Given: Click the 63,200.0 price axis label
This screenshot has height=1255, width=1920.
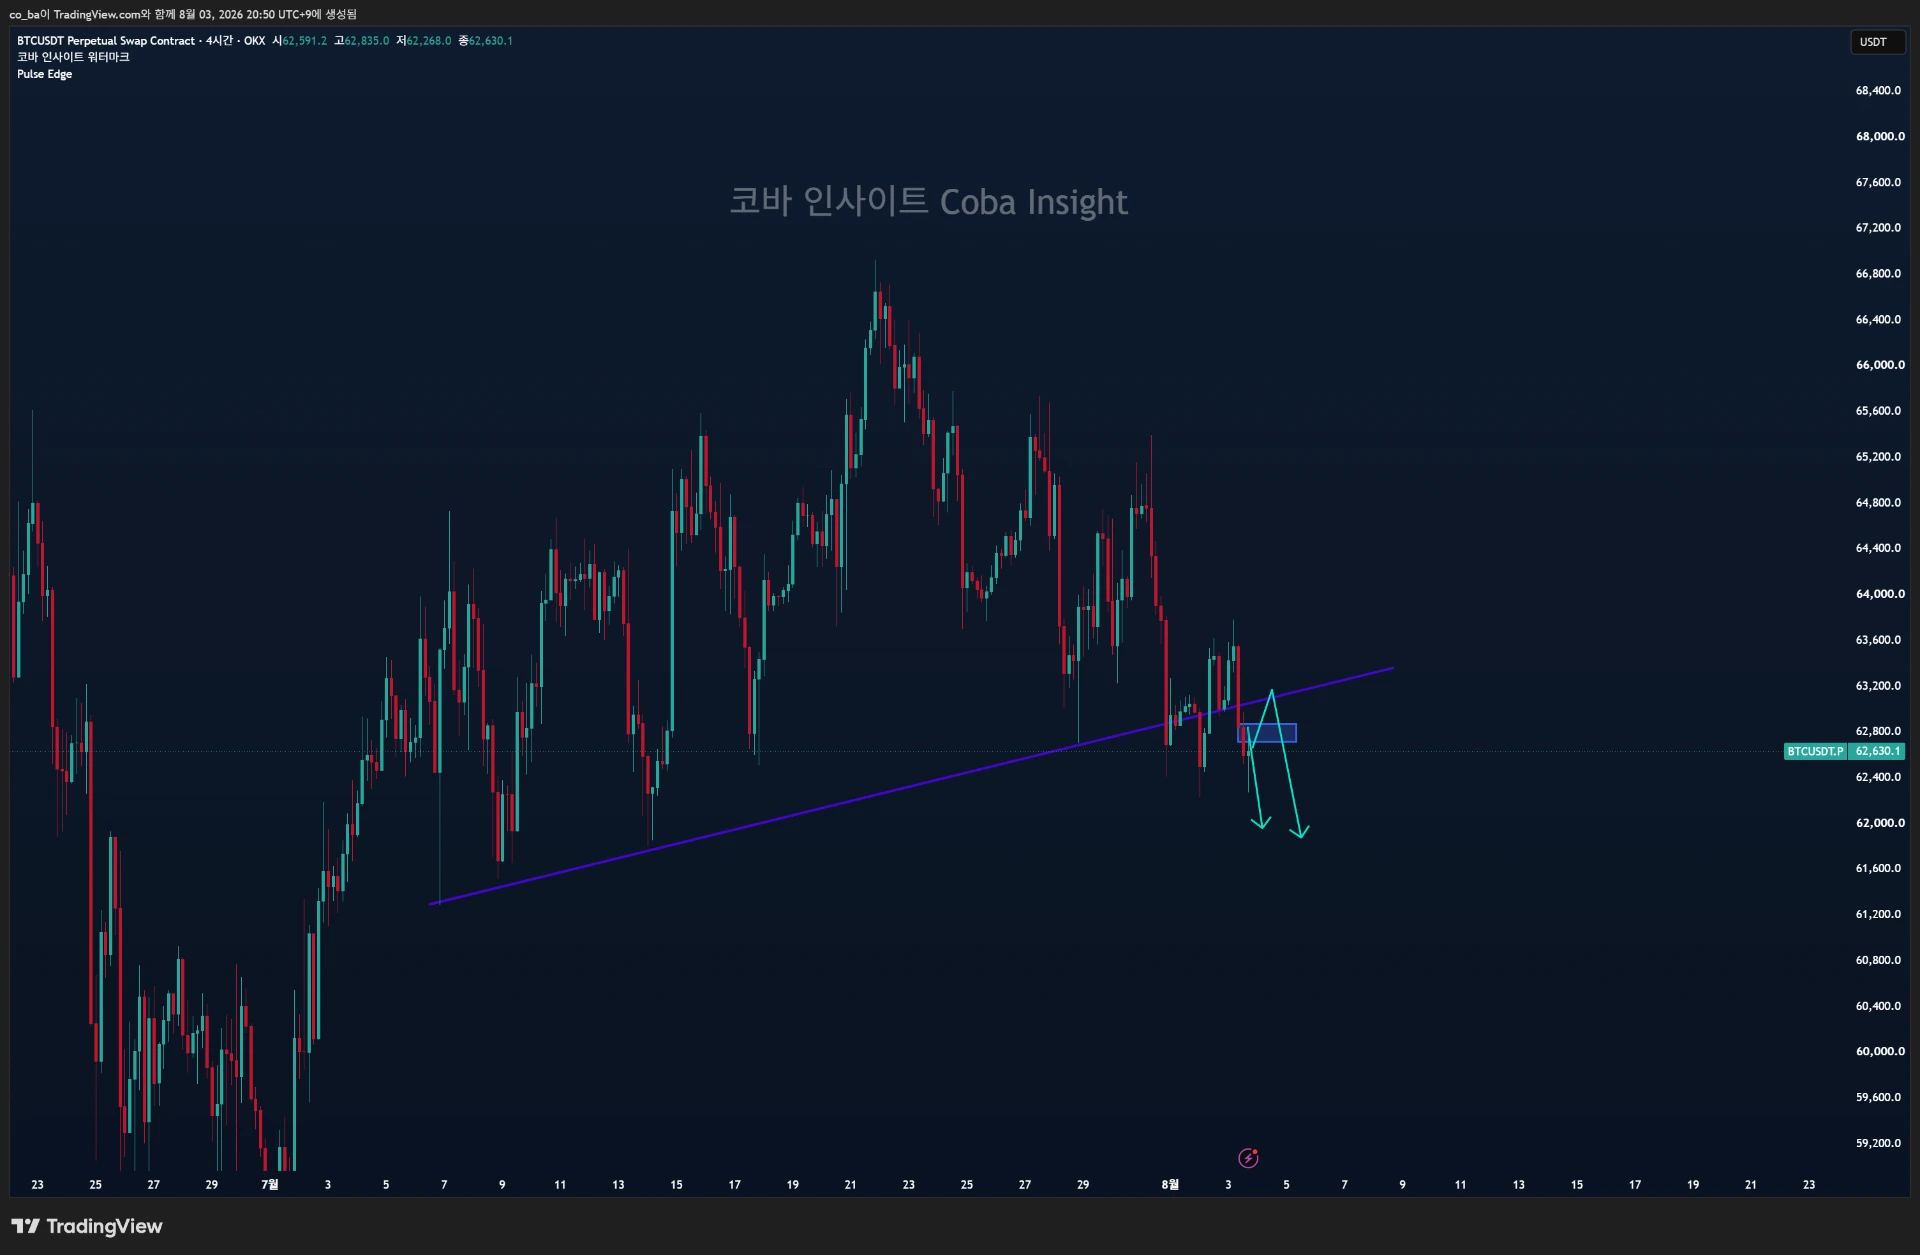Looking at the screenshot, I should click(x=1879, y=686).
